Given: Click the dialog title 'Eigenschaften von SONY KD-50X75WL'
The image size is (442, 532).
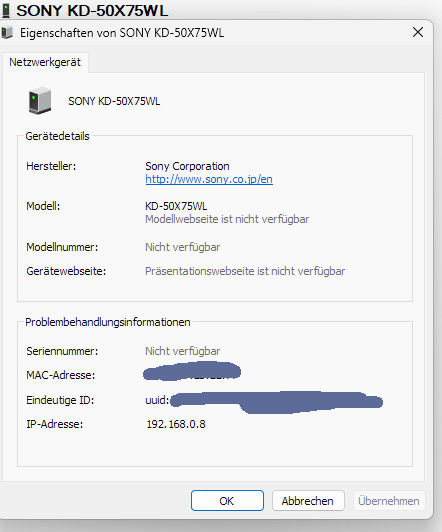Looking at the screenshot, I should coord(122,33).
